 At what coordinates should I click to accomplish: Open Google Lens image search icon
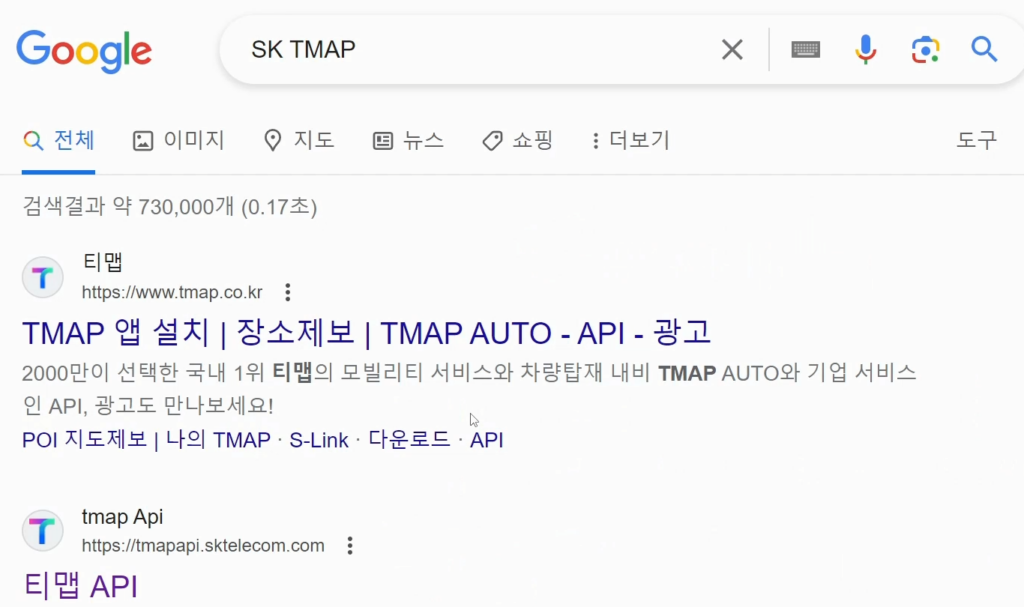point(925,48)
